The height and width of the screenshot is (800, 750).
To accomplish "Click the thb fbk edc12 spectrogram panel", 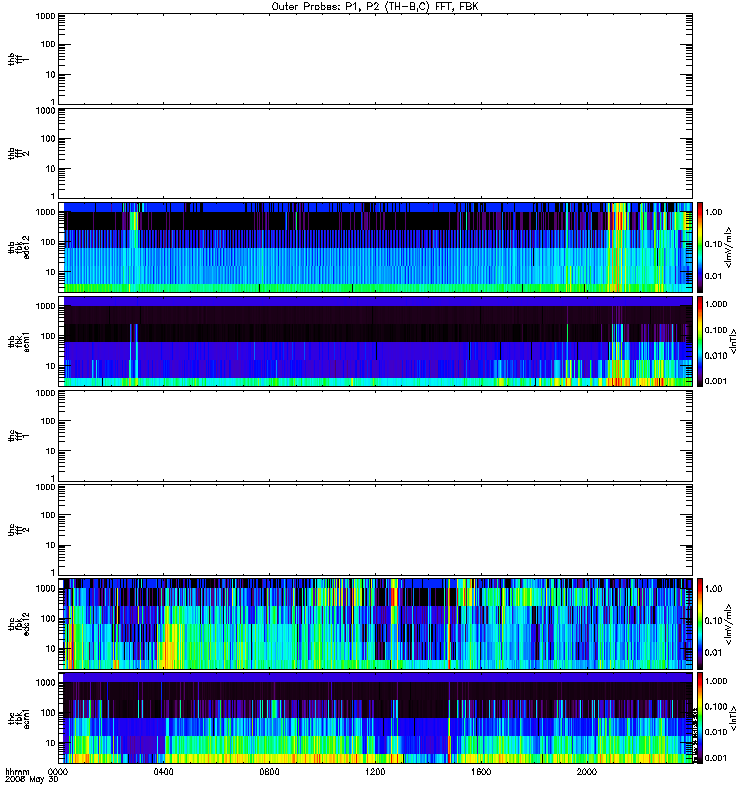I will coord(376,247).
